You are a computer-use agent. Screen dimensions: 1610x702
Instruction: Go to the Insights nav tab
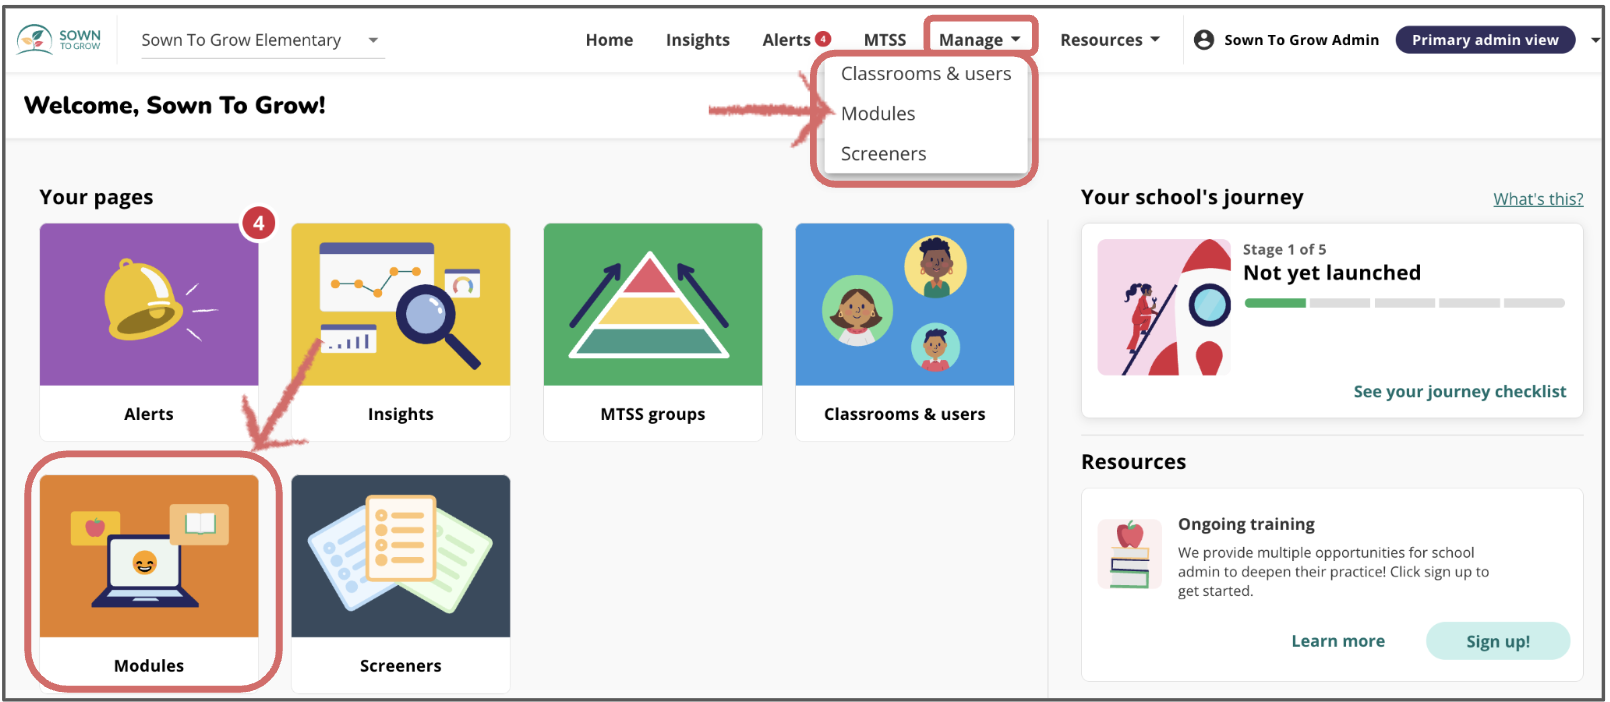pos(697,40)
